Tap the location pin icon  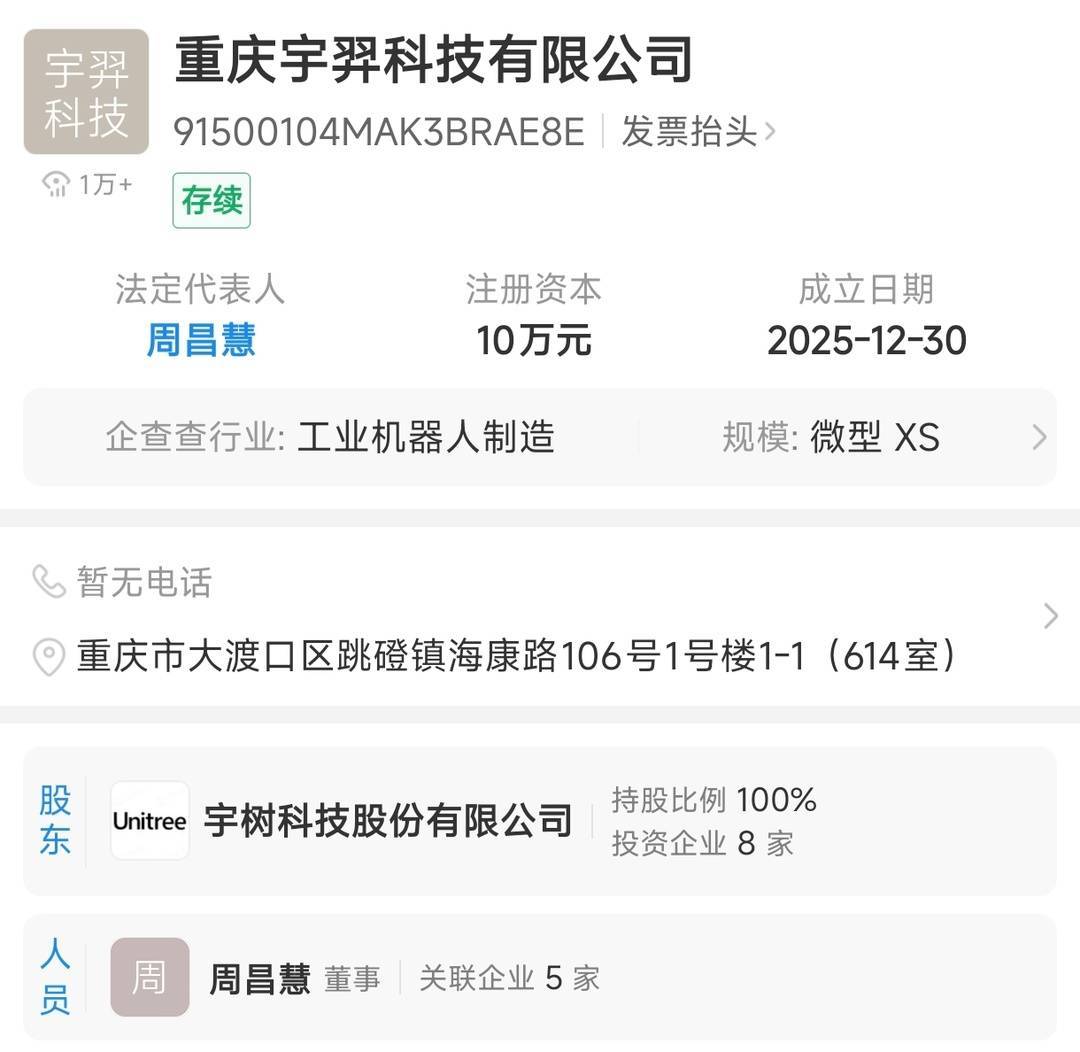[x=48, y=658]
